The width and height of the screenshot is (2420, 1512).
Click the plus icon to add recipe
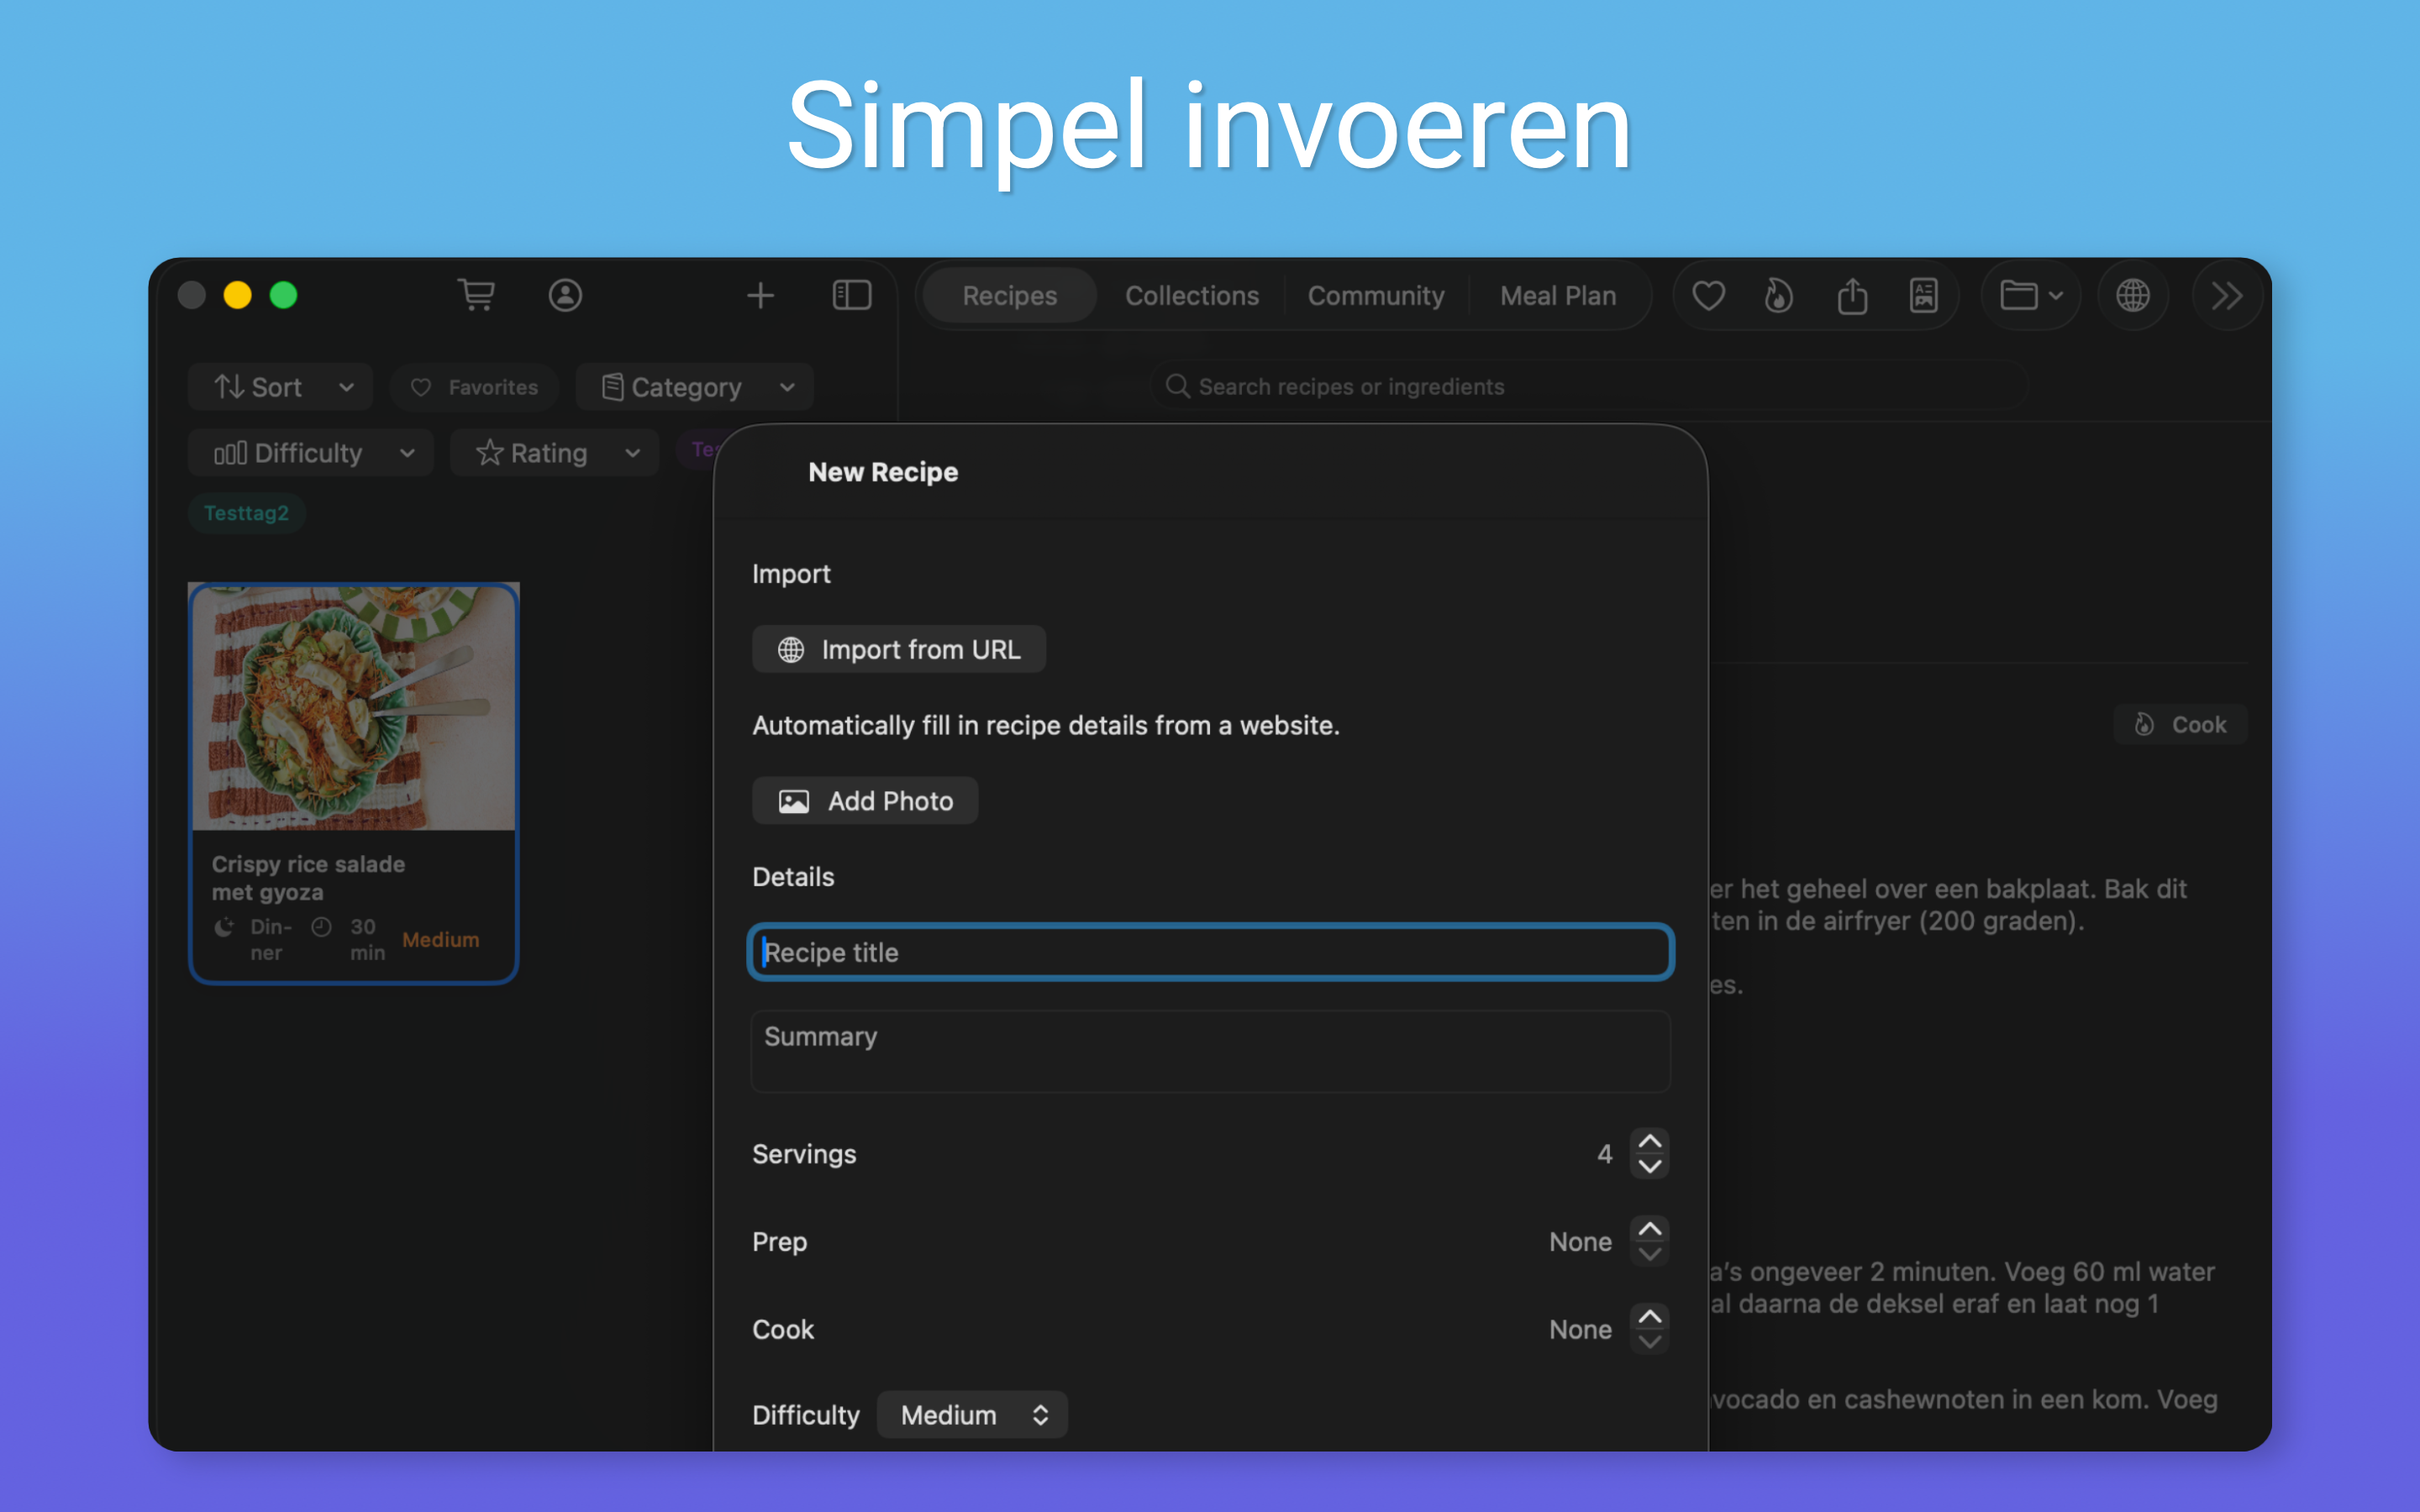pyautogui.click(x=760, y=295)
